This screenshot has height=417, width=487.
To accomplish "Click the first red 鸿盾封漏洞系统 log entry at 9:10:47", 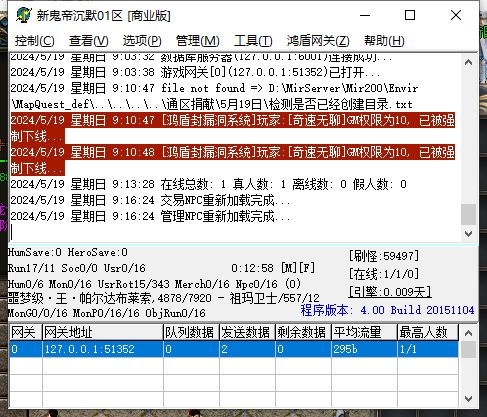I will [233, 128].
